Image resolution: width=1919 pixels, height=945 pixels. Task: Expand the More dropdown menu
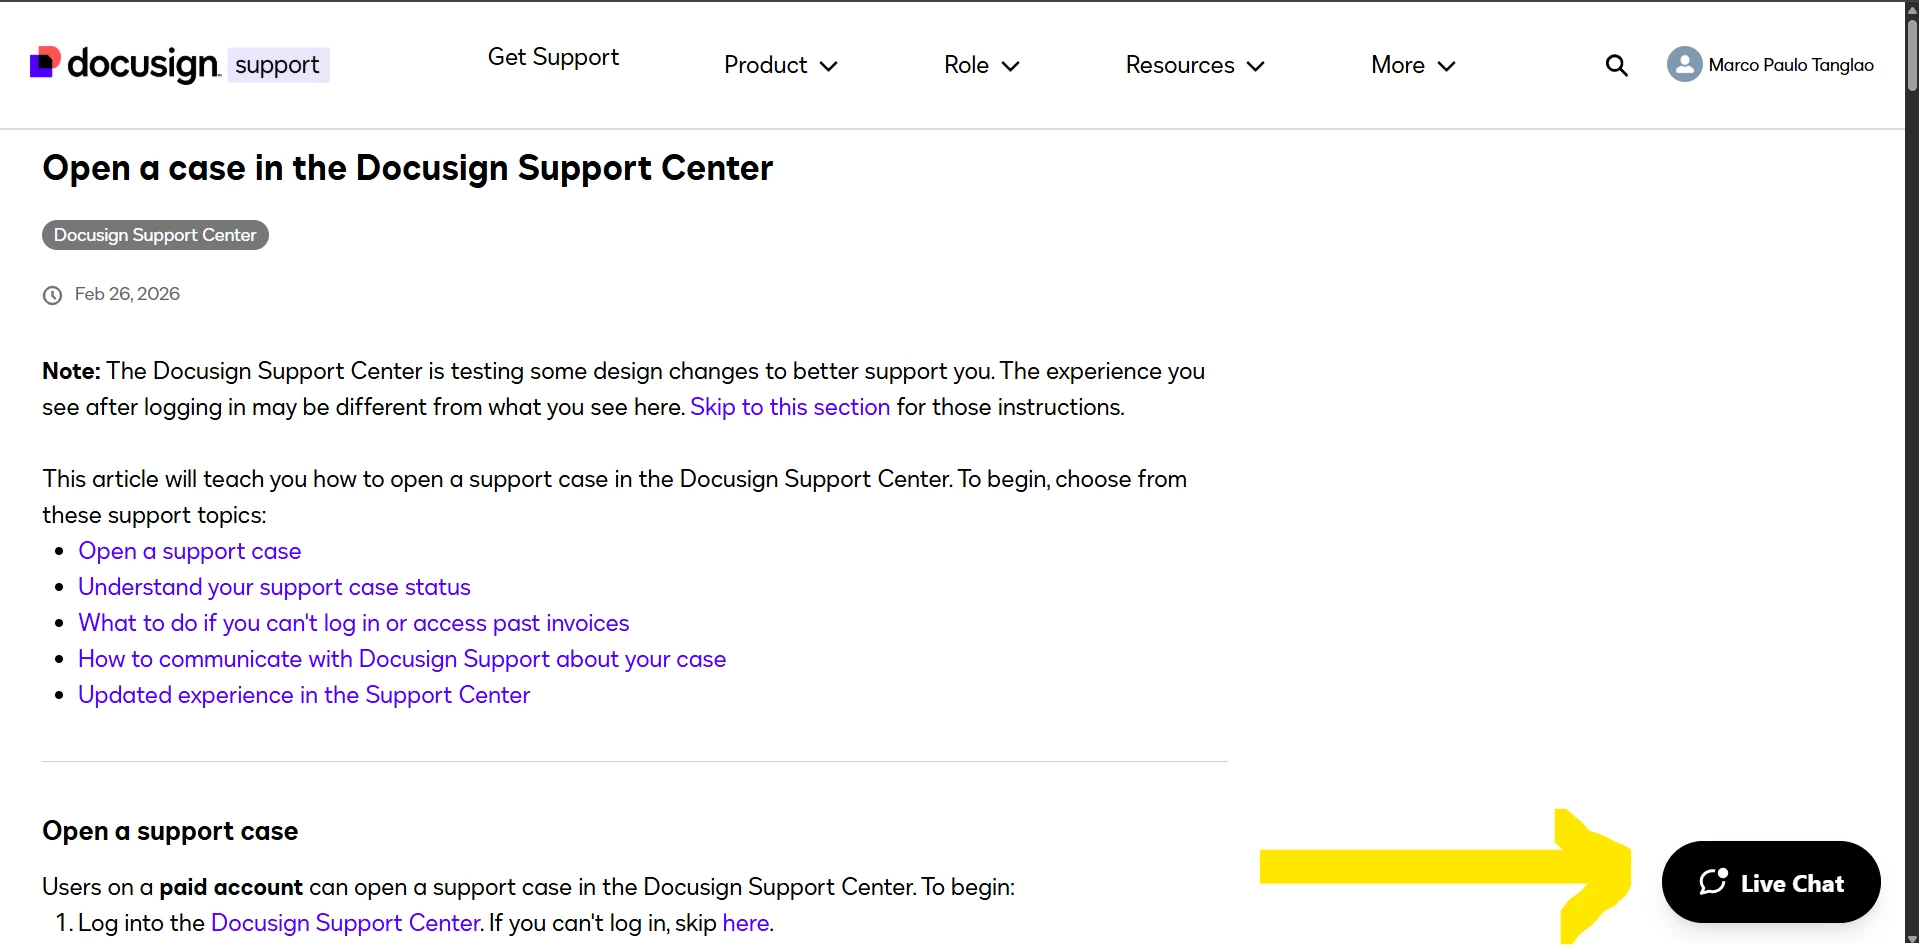[x=1413, y=65]
